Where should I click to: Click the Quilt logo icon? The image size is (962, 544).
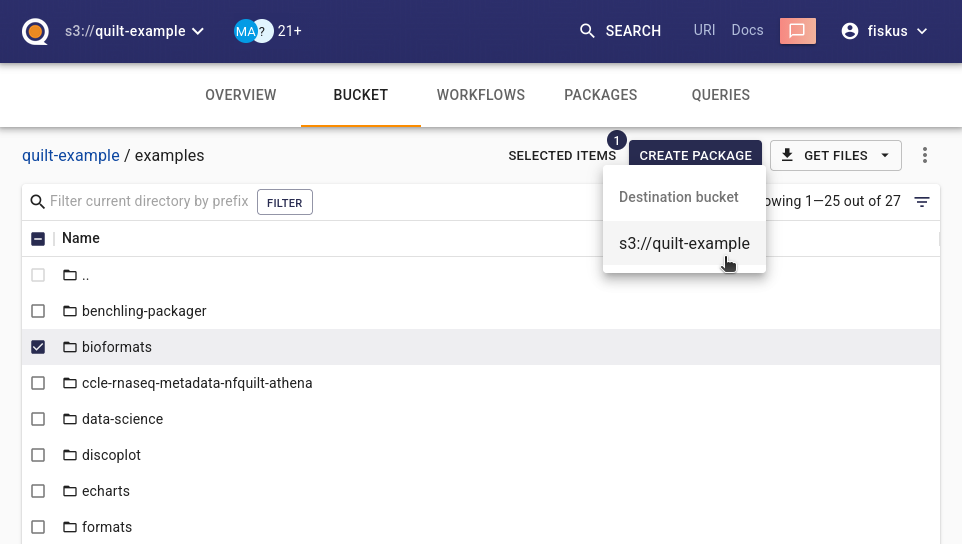click(35, 31)
